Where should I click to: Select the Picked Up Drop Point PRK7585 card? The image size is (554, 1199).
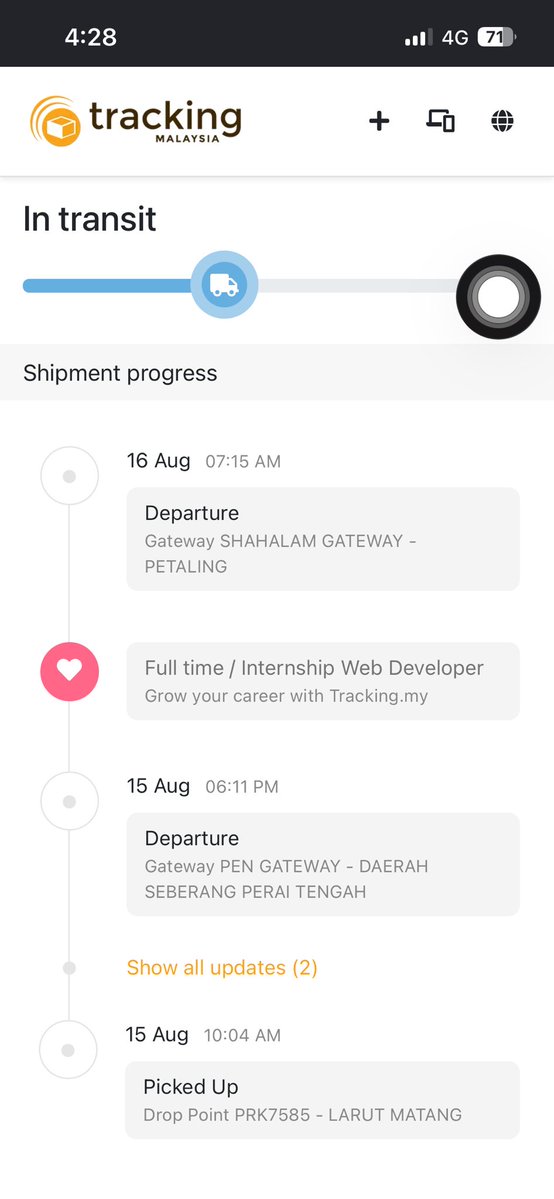point(322,1100)
